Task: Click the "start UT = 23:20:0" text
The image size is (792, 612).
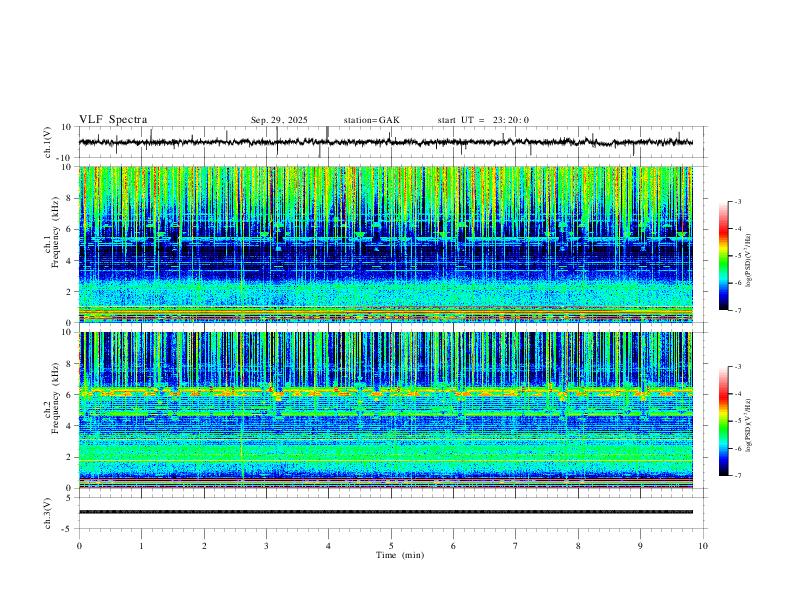Action: tap(483, 120)
